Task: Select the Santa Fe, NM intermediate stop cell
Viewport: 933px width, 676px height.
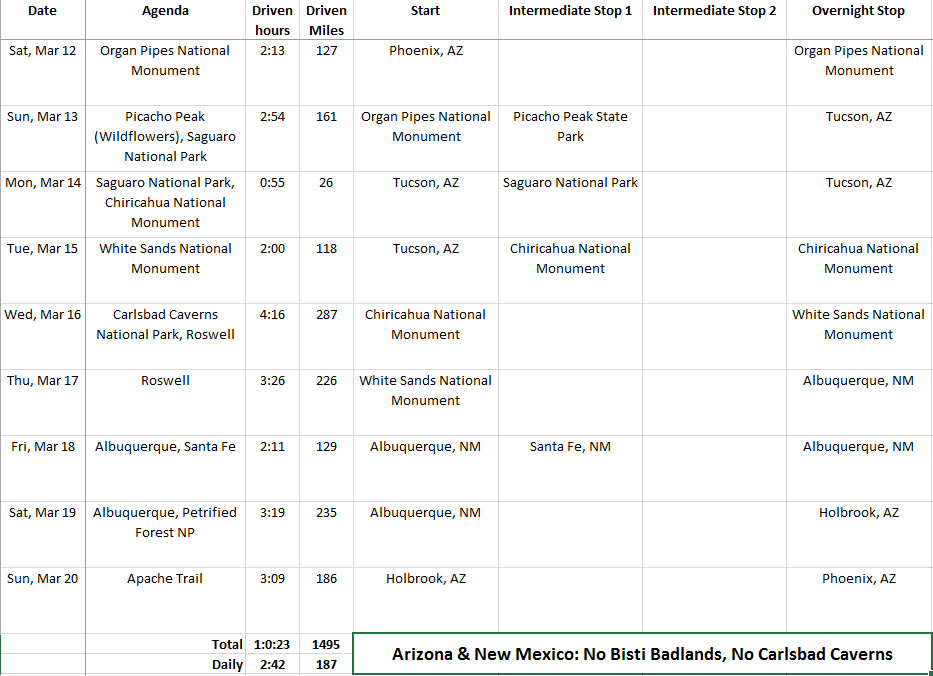Action: (570, 447)
